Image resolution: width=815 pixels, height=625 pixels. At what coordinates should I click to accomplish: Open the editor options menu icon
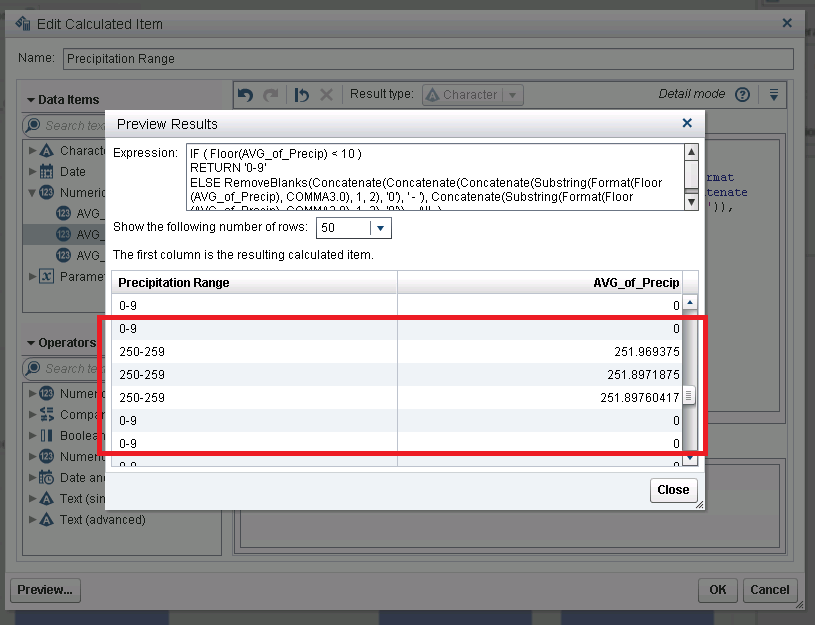(774, 95)
